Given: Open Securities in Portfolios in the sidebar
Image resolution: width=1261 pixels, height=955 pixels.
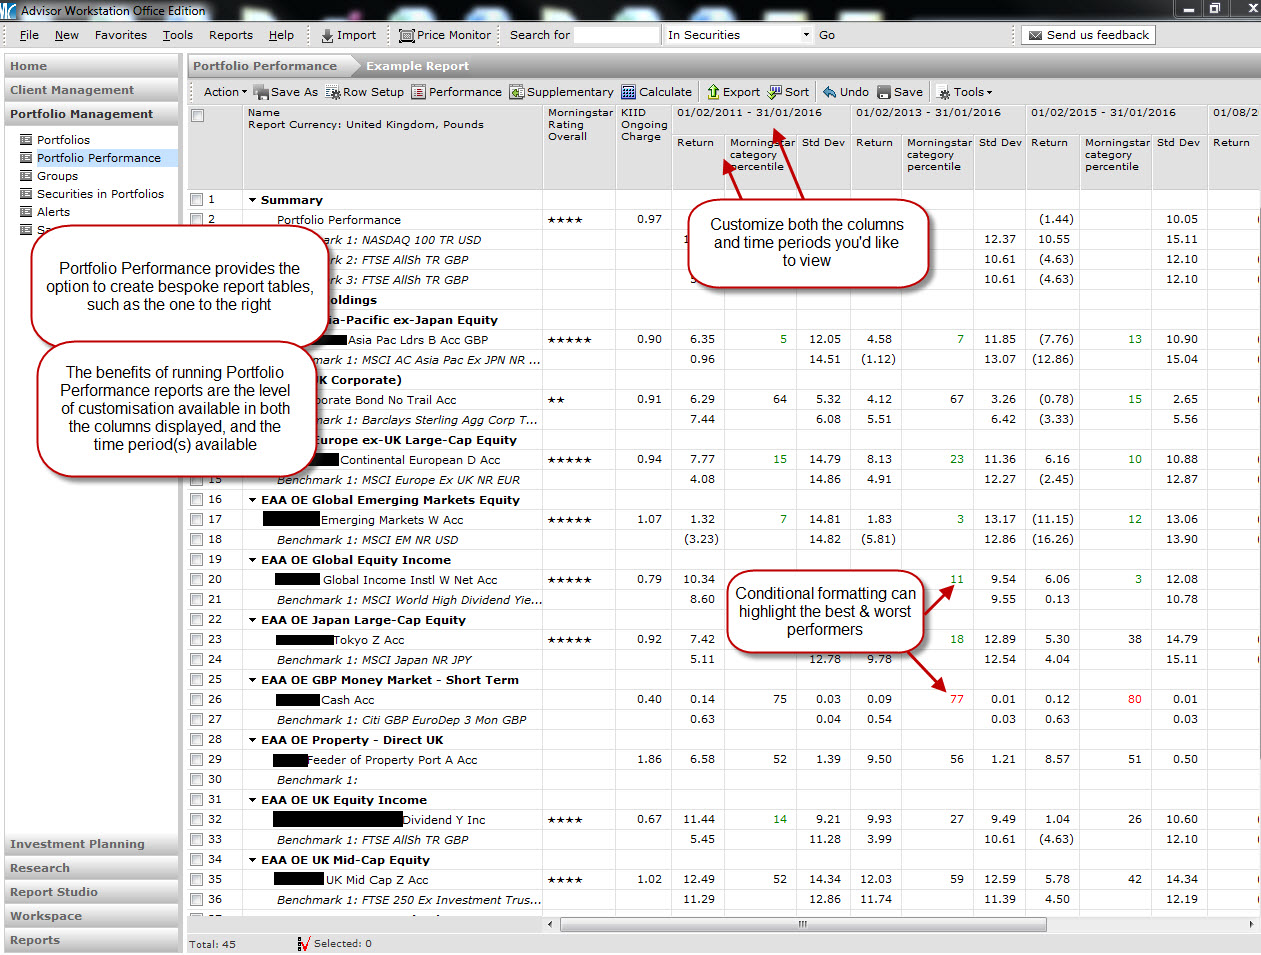Looking at the screenshot, I should [100, 194].
